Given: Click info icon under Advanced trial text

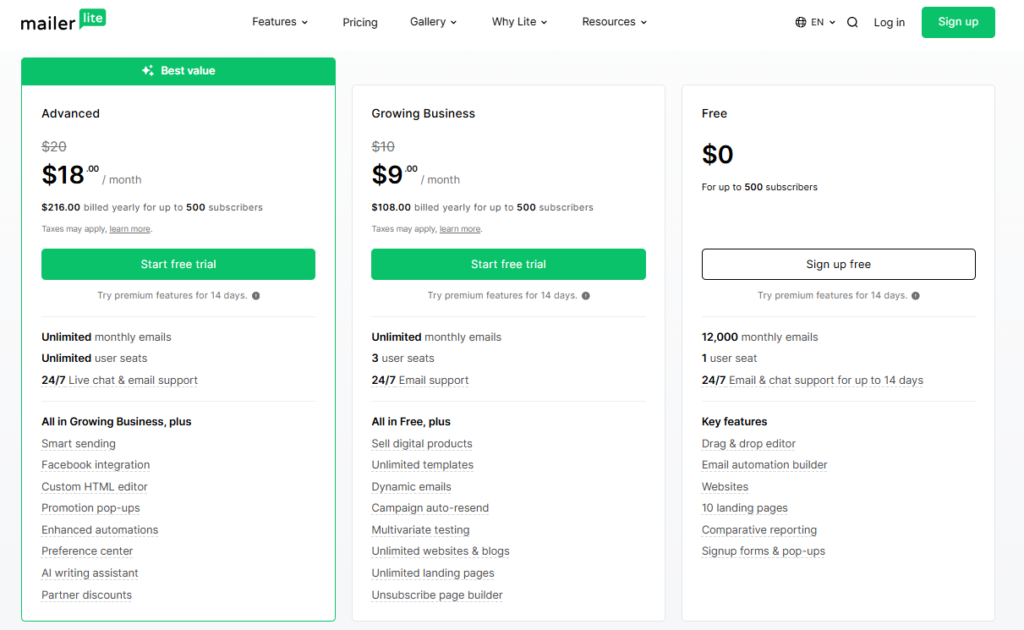Looking at the screenshot, I should pyautogui.click(x=256, y=296).
